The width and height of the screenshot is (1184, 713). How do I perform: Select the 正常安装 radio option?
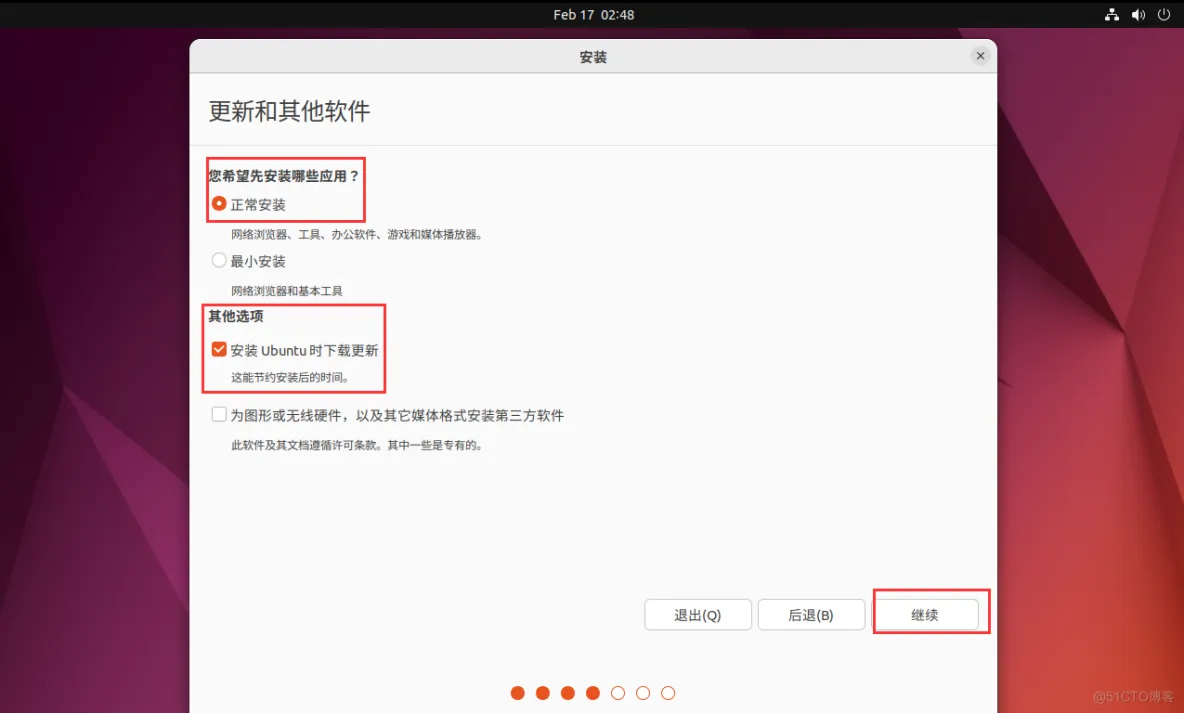pos(219,204)
